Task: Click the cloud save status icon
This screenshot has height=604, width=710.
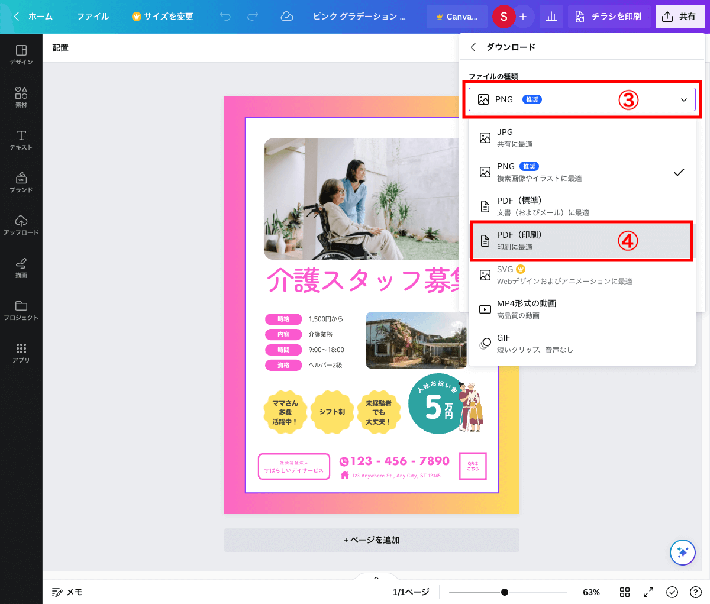Action: click(x=287, y=17)
